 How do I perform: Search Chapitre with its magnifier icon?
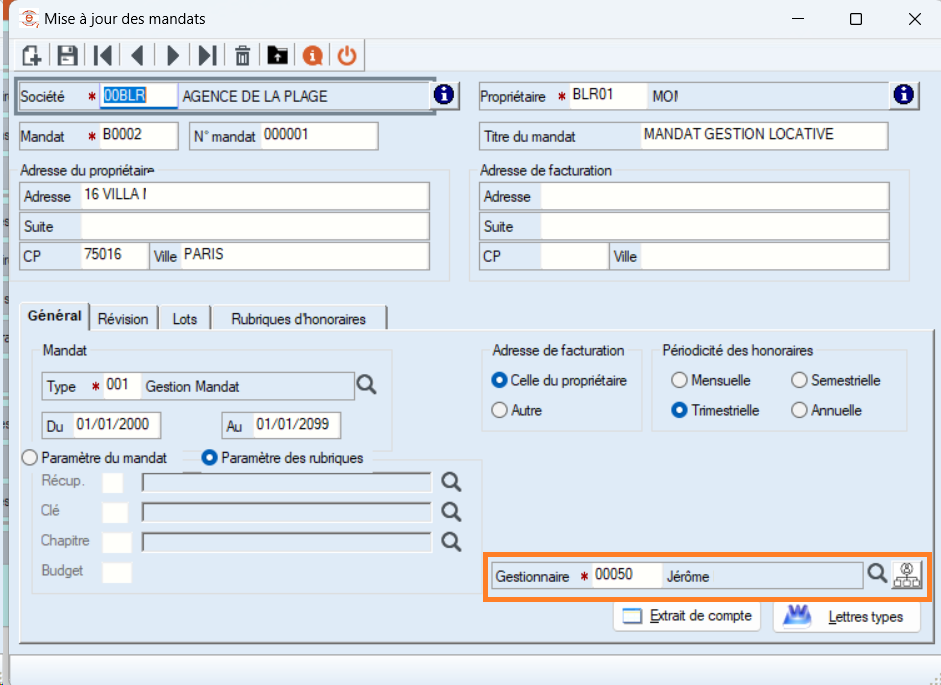pyautogui.click(x=451, y=542)
